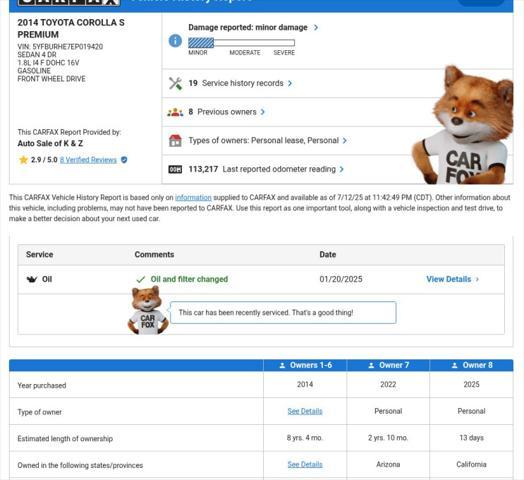The width and height of the screenshot is (524, 480).
Task: Click the verified shield badge icon
Action: pos(124,160)
